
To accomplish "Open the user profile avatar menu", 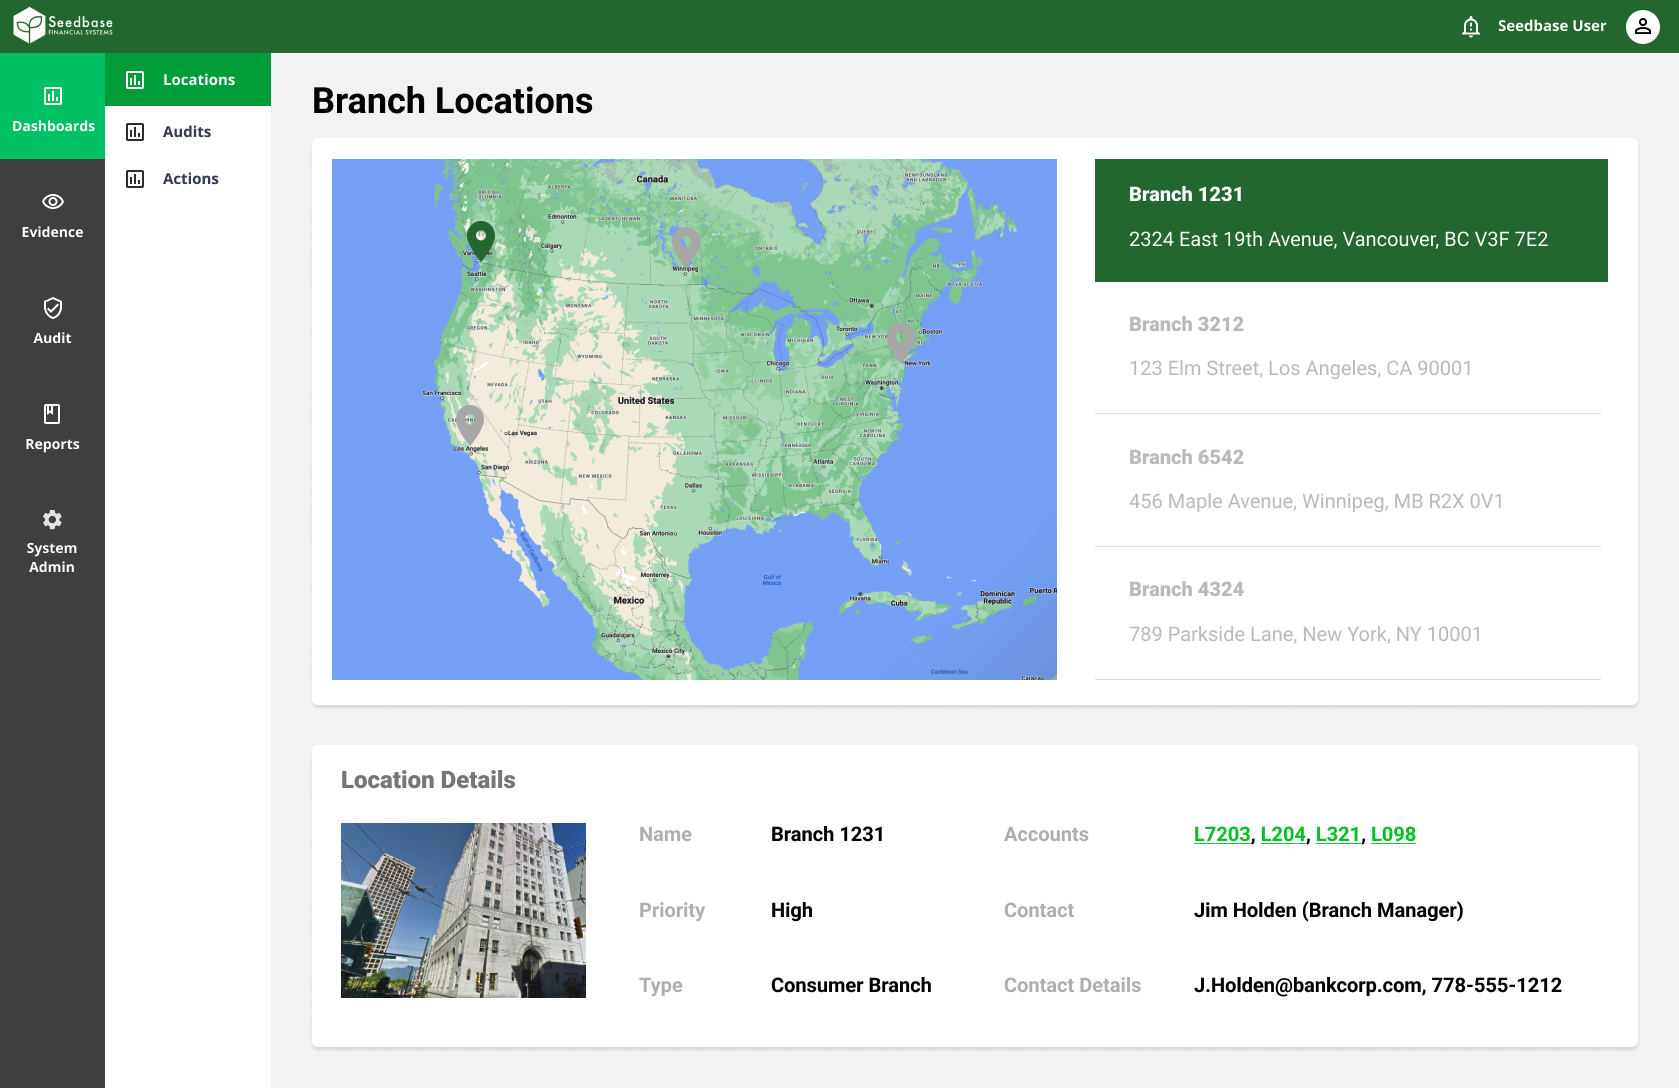I will click(x=1642, y=27).
